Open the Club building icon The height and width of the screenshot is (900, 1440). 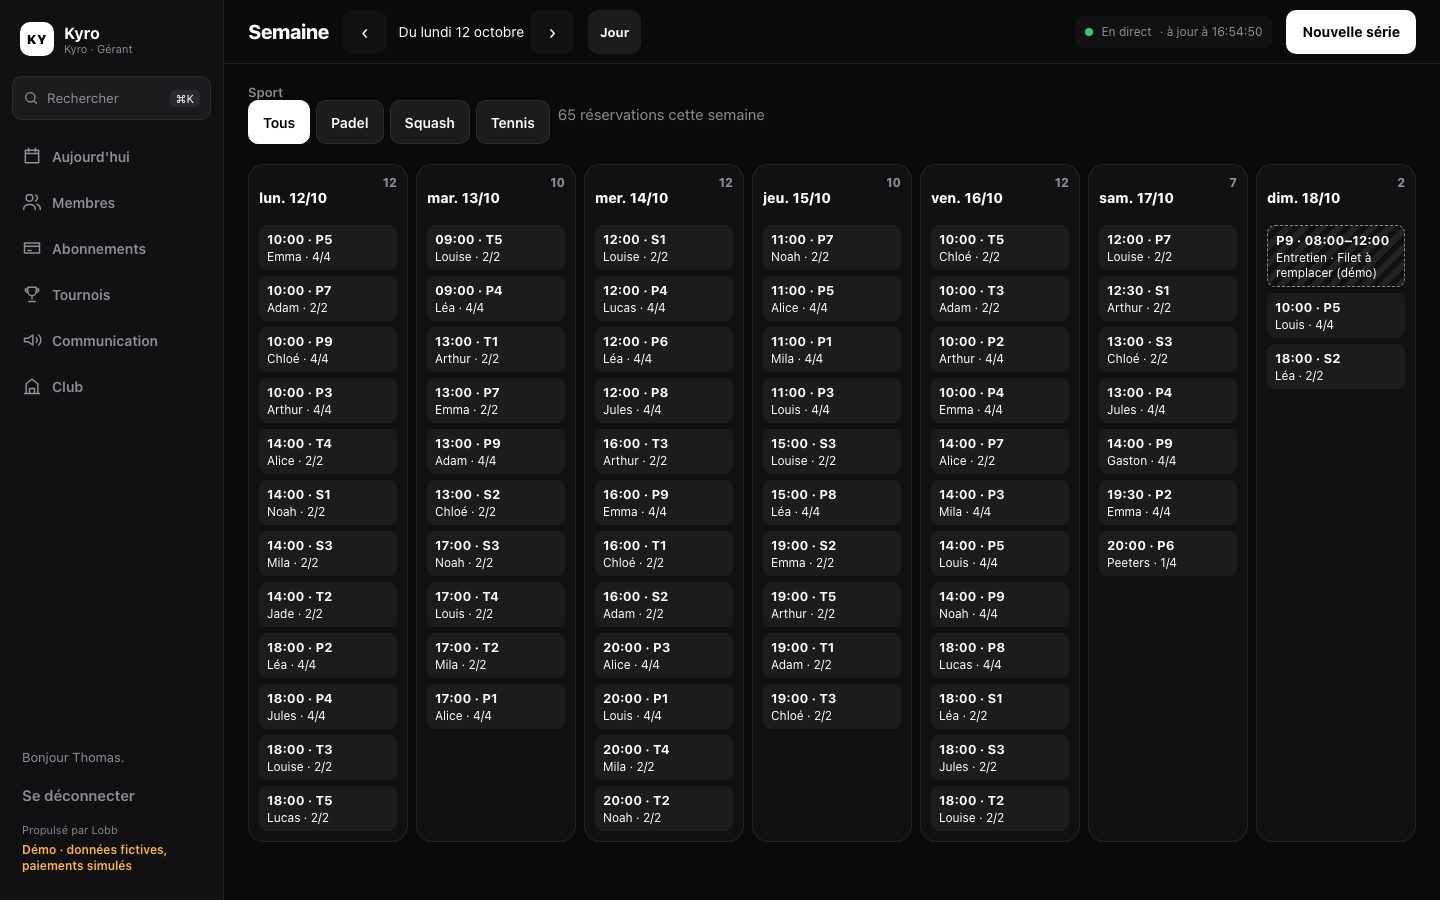32,386
